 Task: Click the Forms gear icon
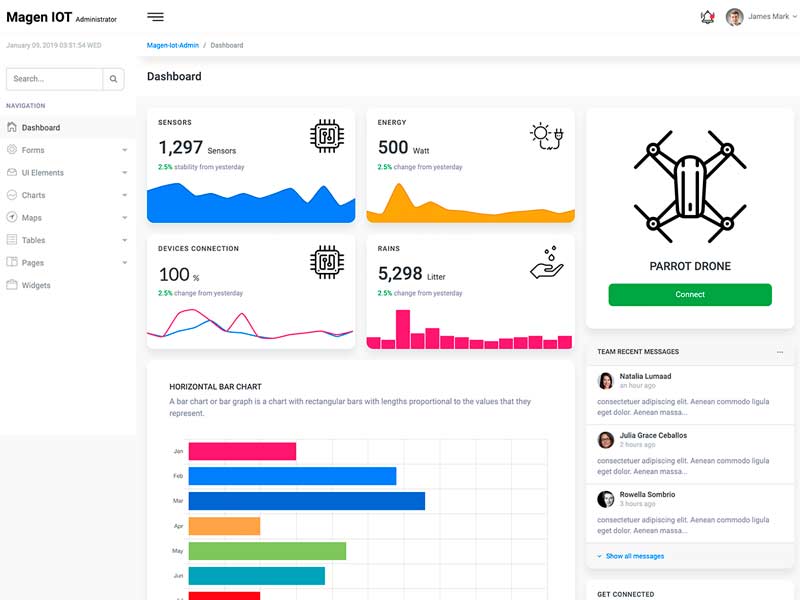coord(12,149)
